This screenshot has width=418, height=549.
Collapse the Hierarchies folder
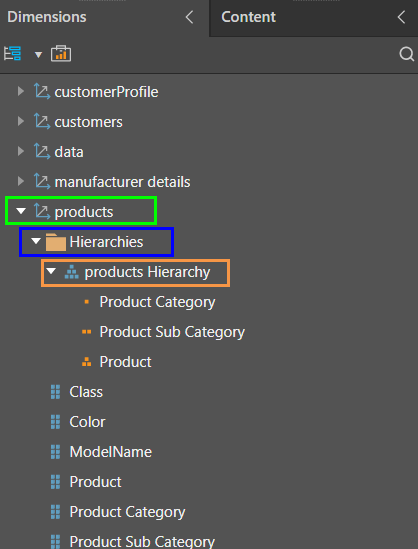click(36, 241)
